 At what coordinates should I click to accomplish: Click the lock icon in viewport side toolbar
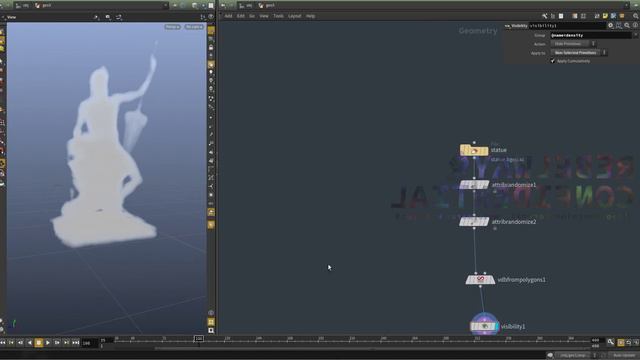point(211,48)
